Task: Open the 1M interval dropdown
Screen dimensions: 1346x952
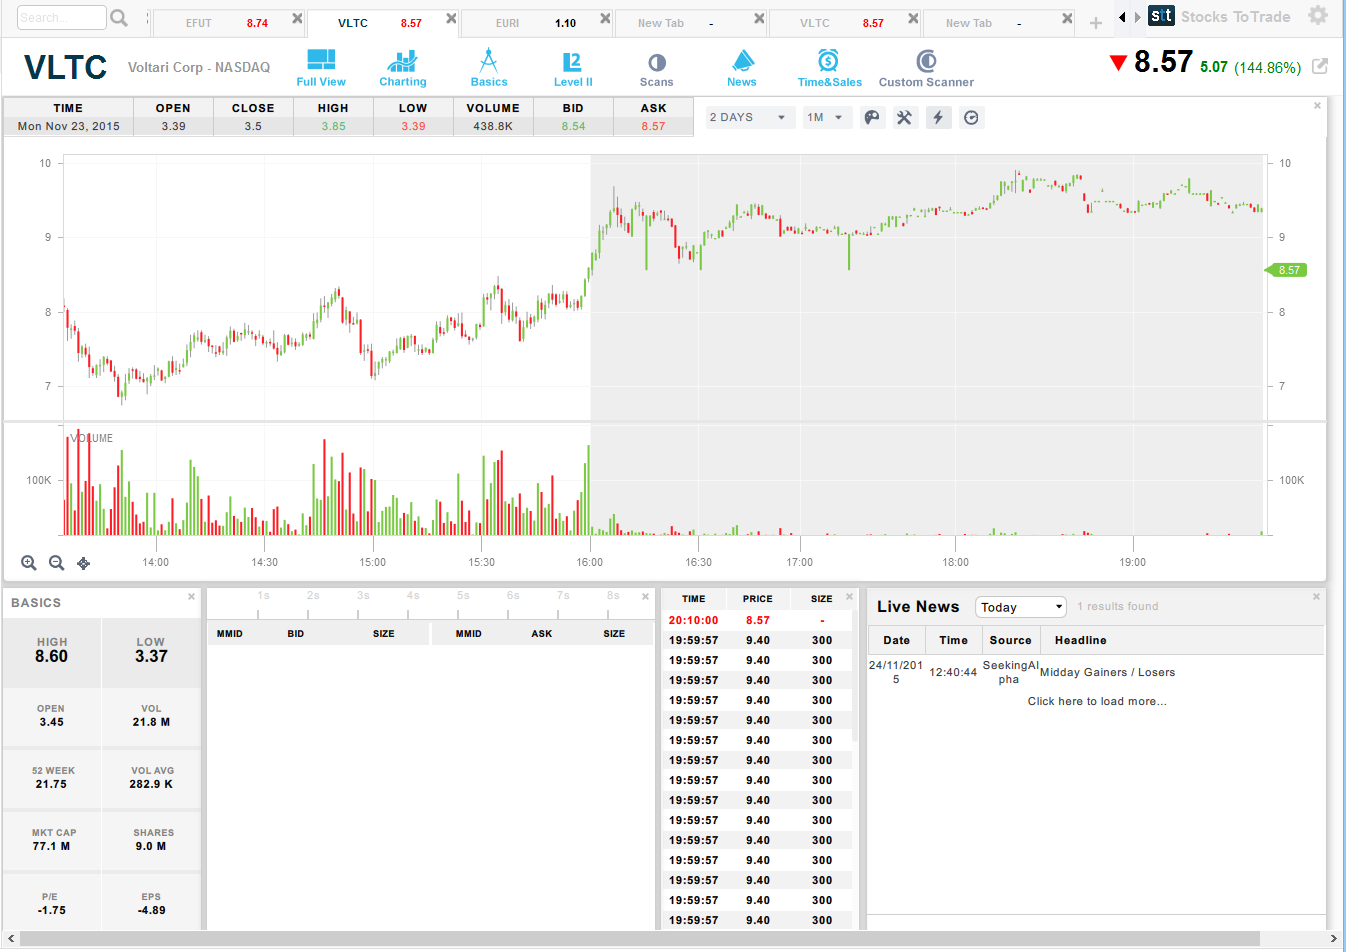Action: (x=826, y=118)
